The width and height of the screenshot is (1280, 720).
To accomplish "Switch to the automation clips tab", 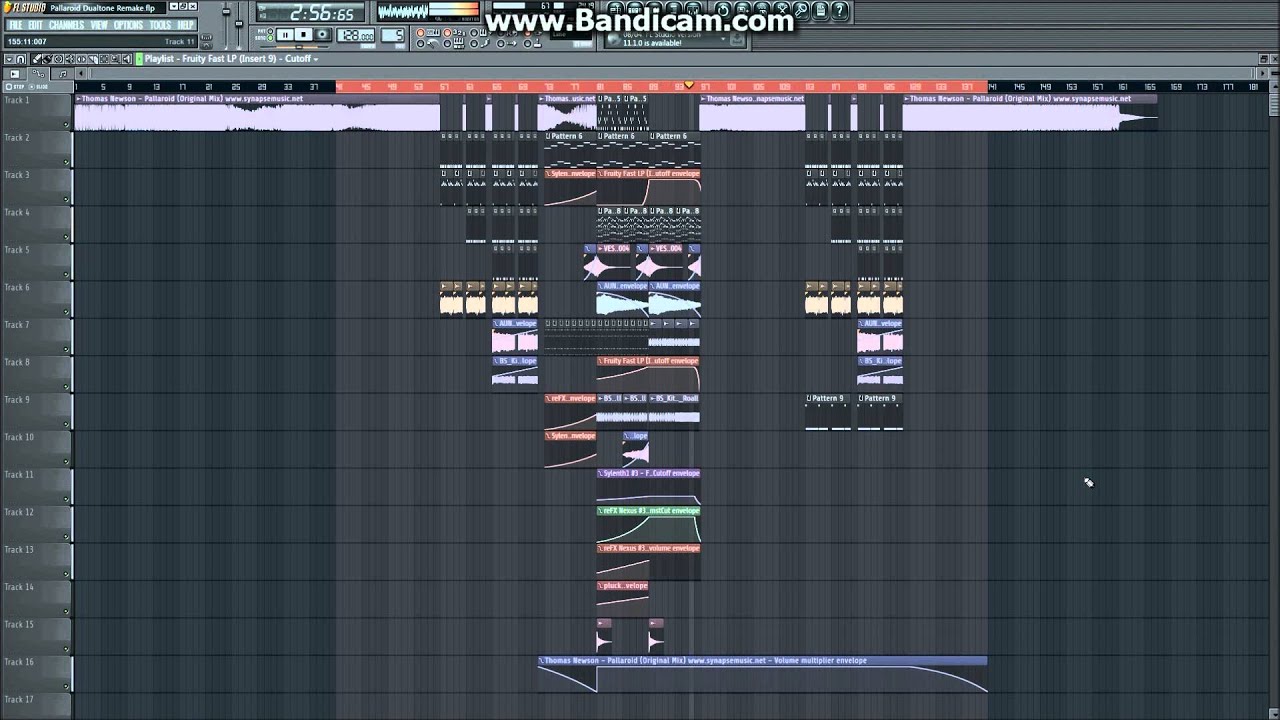I will point(39,74).
